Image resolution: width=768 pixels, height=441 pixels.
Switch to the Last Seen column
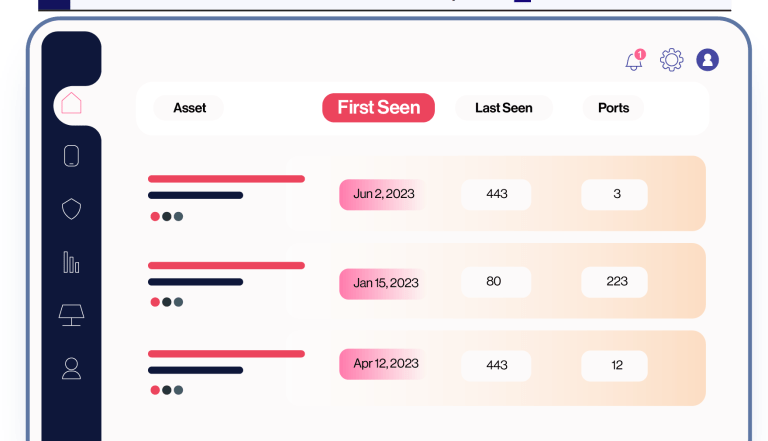pyautogui.click(x=503, y=108)
